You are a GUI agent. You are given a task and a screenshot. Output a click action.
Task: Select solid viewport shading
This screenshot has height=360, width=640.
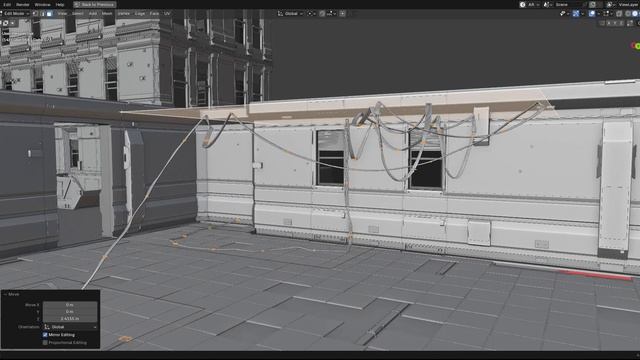[635, 13]
